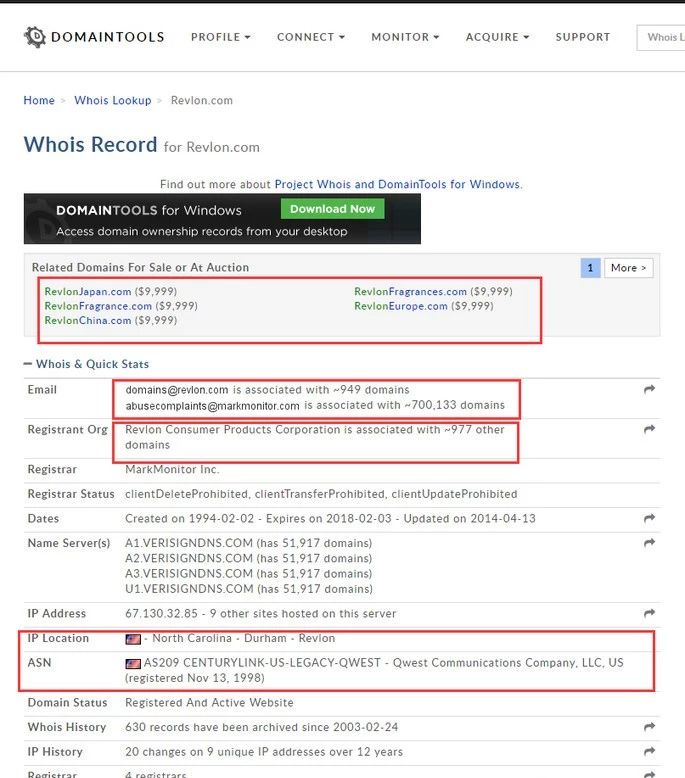Click the Revlon.com breadcrumb text
685x778 pixels.
201,100
